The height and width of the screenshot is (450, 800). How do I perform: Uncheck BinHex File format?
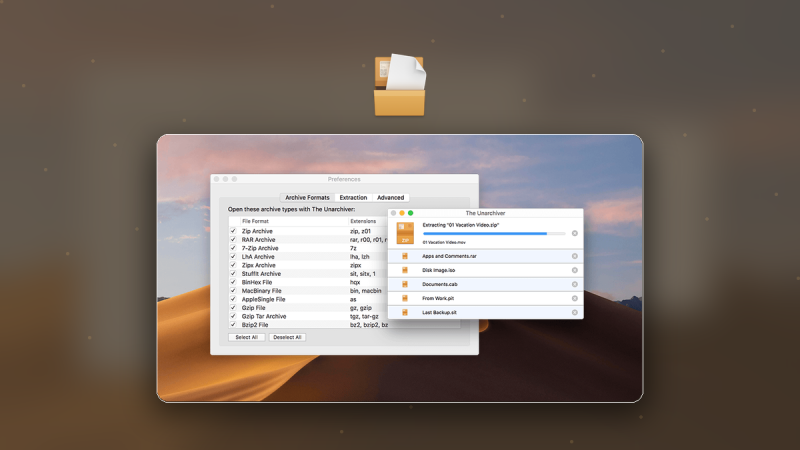coord(233,282)
